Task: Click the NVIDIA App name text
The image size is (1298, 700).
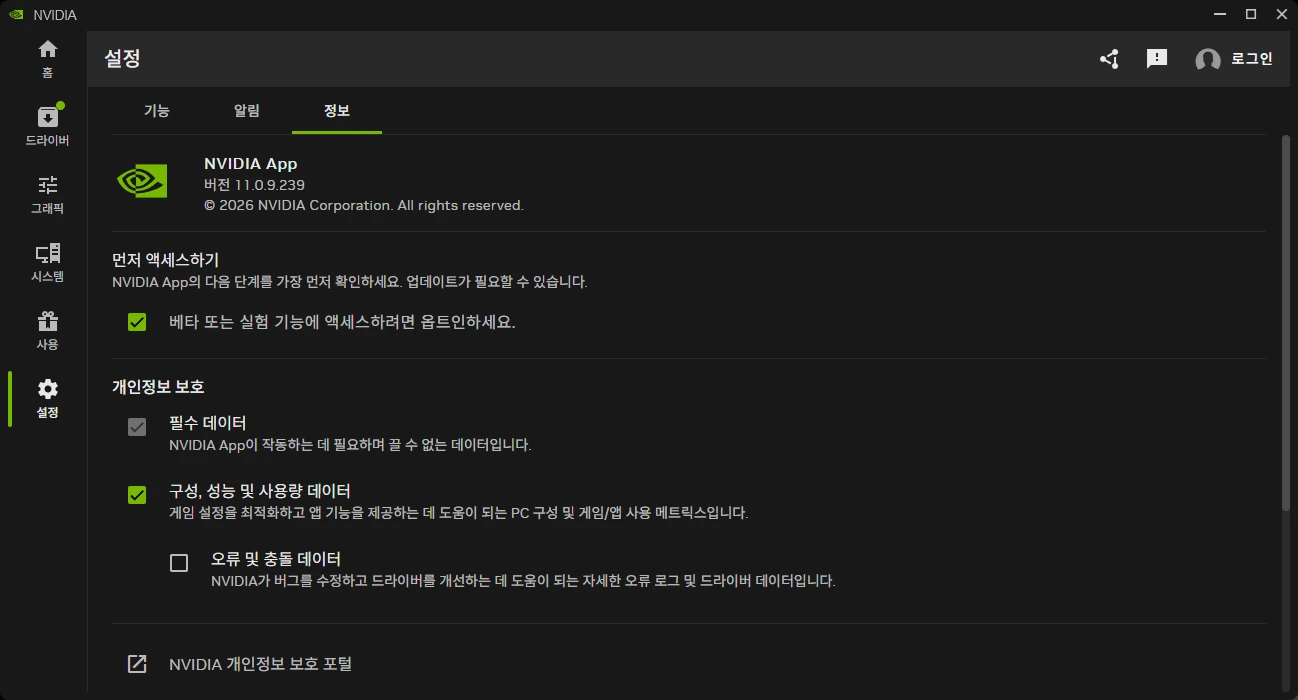Action: (250, 164)
